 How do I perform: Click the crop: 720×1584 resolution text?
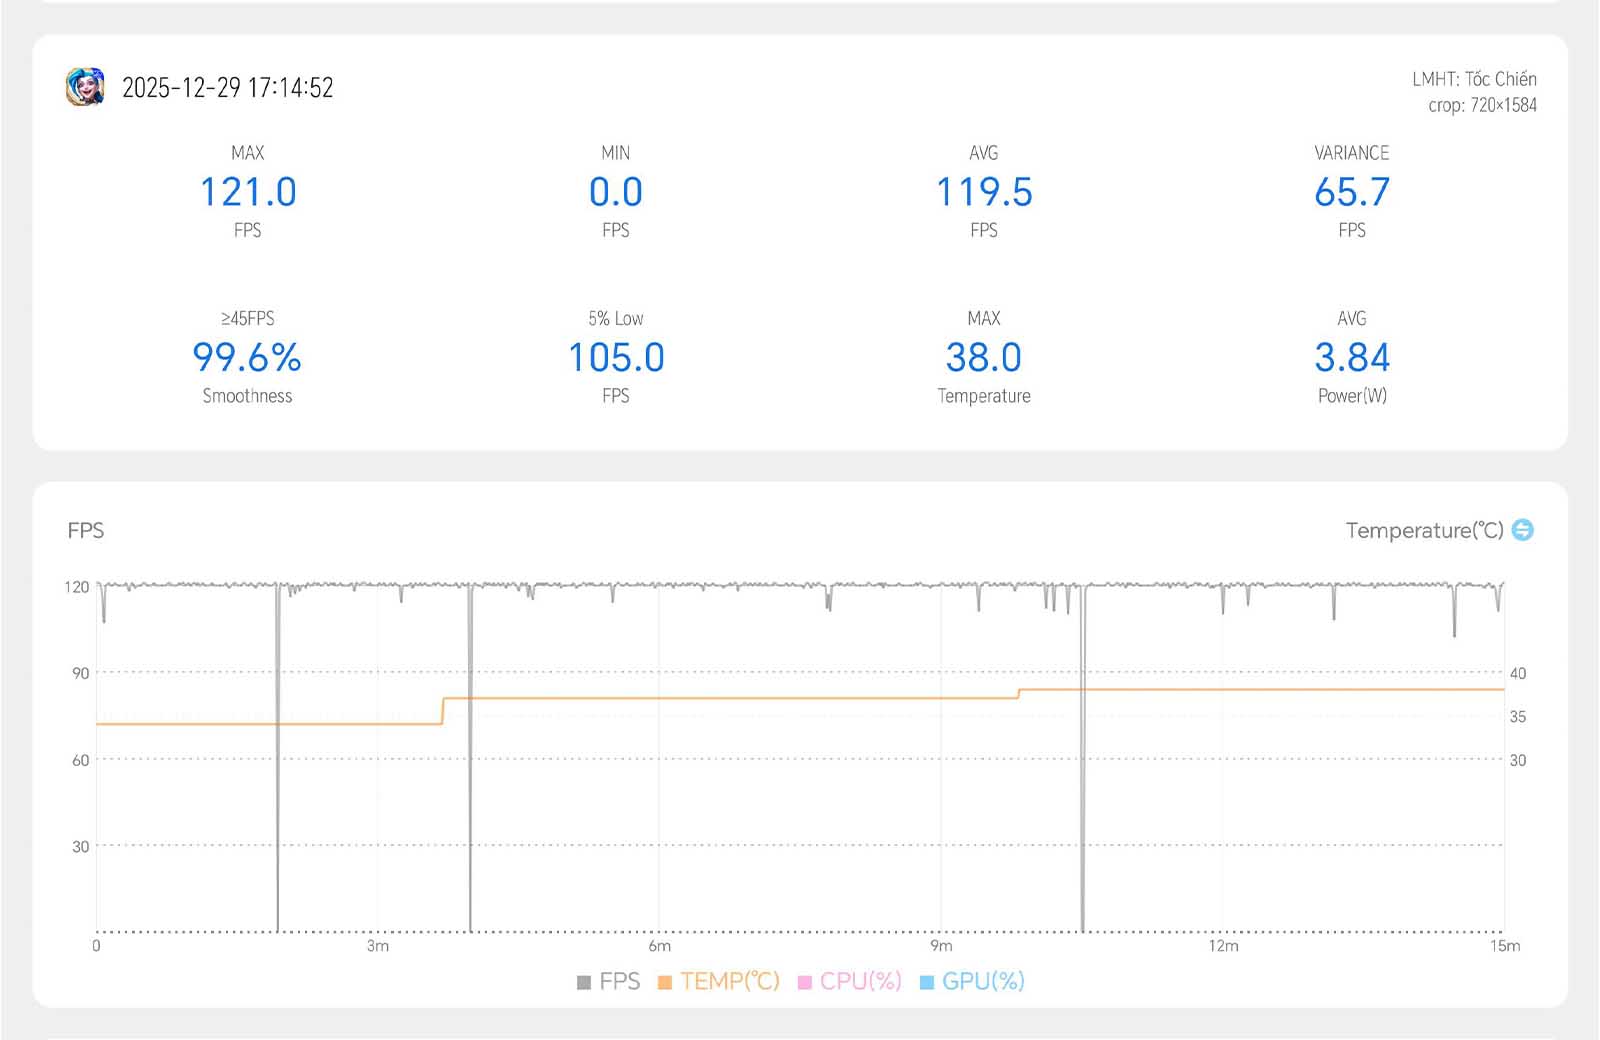click(x=1482, y=105)
